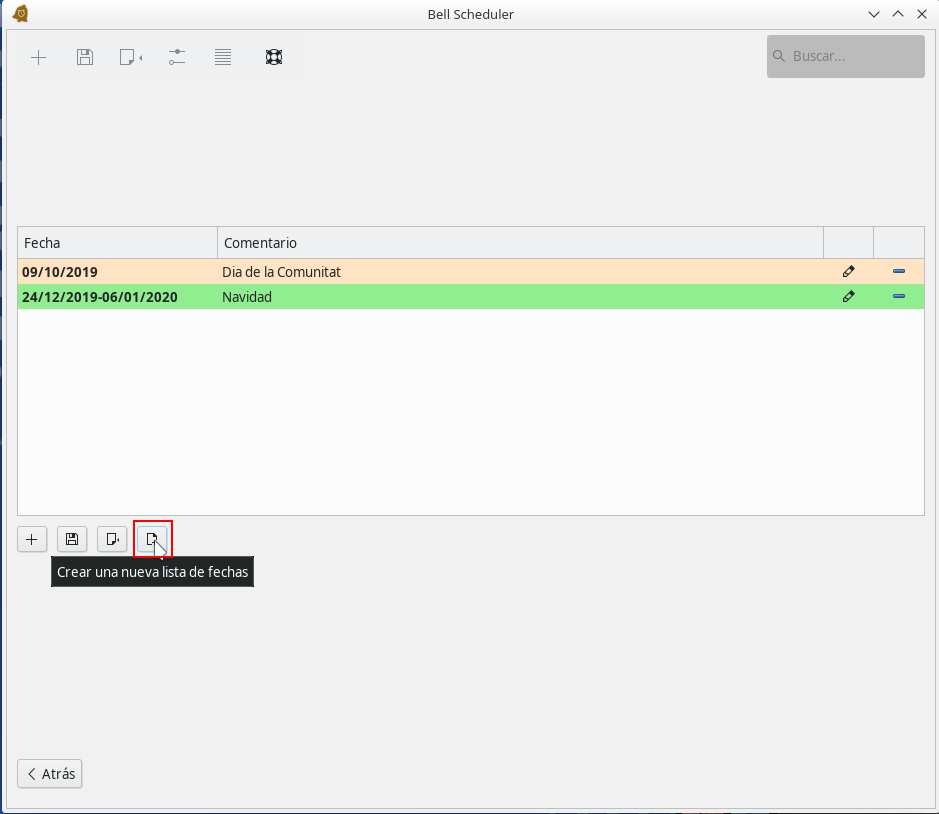The height and width of the screenshot is (814, 939).
Task: Click the page-with-arrow icon in top toolbar
Action: point(130,57)
